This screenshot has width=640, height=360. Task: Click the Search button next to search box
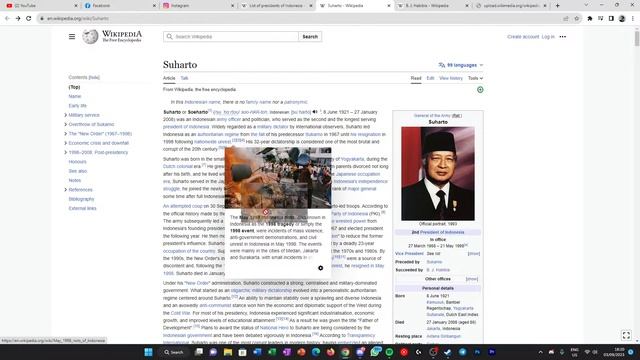310,37
